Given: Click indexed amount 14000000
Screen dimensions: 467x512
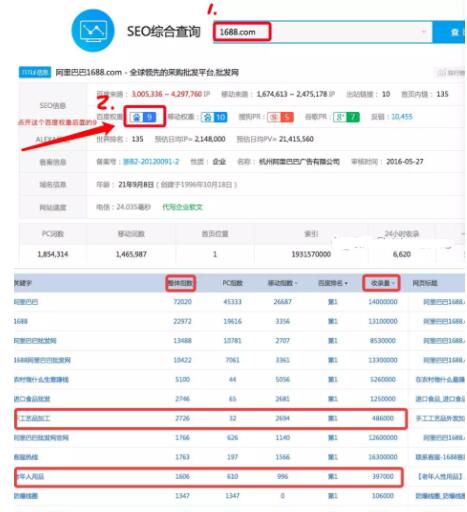Looking at the screenshot, I should click(x=383, y=302).
